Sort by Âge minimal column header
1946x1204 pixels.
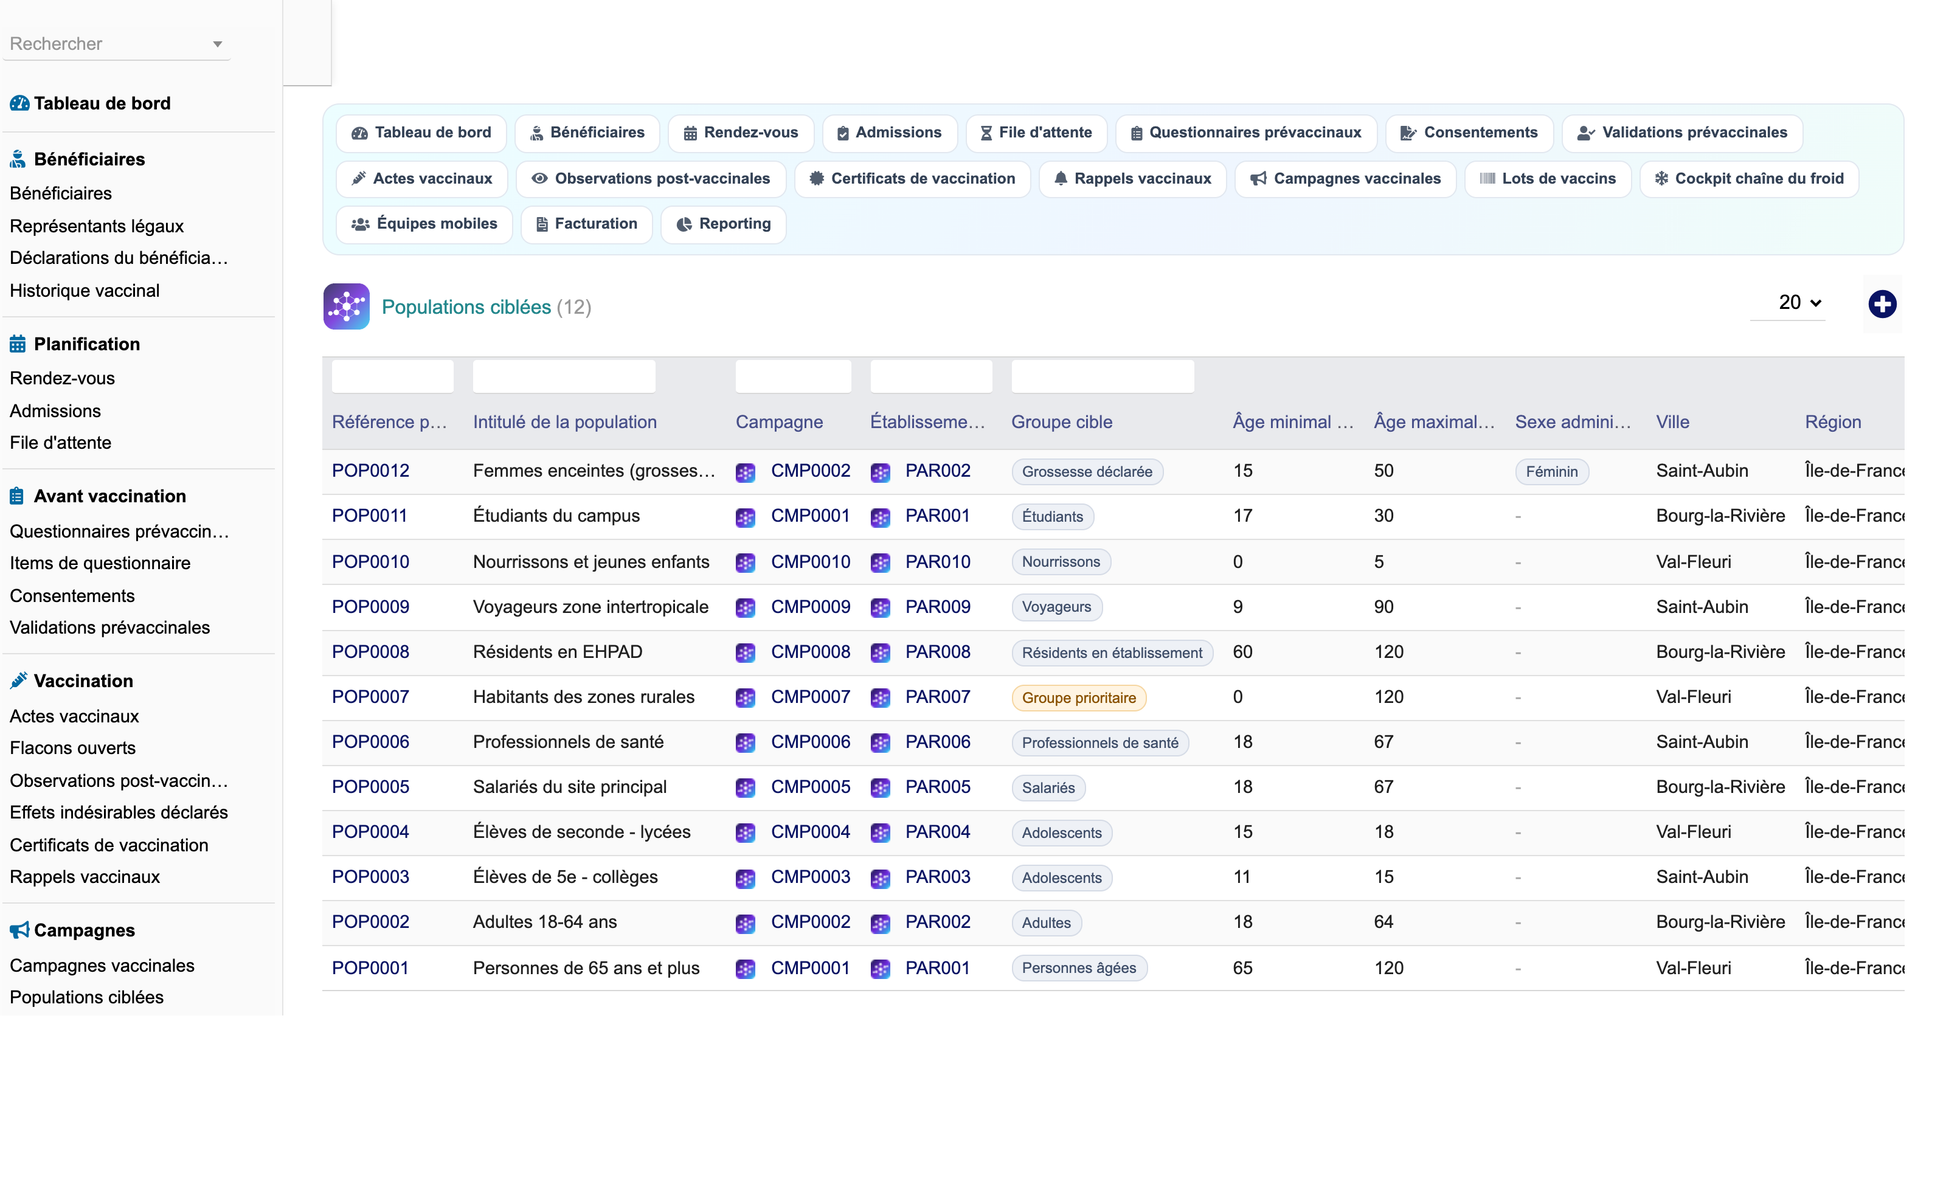[1293, 422]
